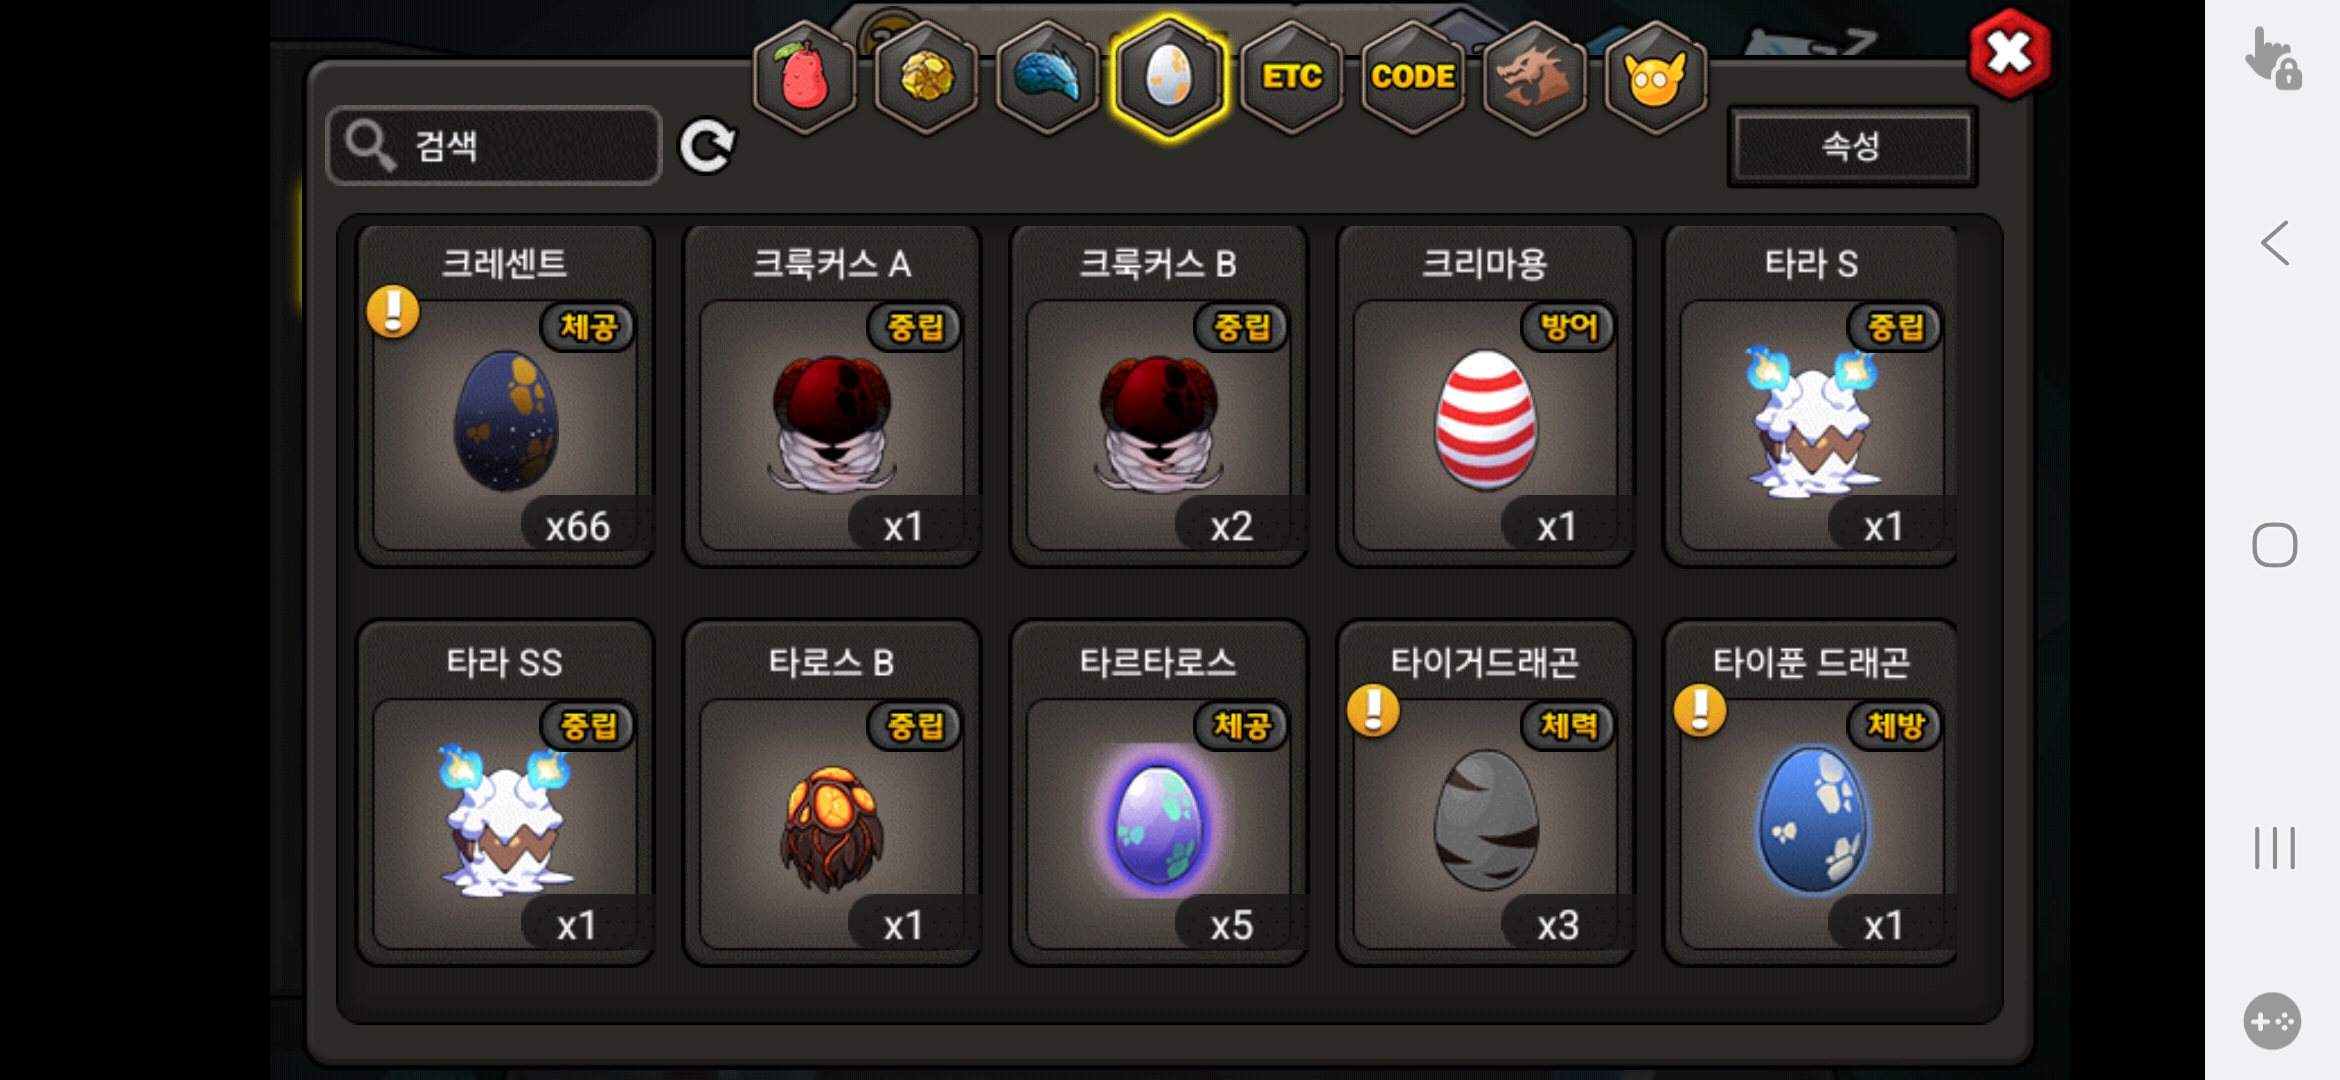The height and width of the screenshot is (1080, 2340).
Task: Open the CODE tab
Action: coord(1412,76)
